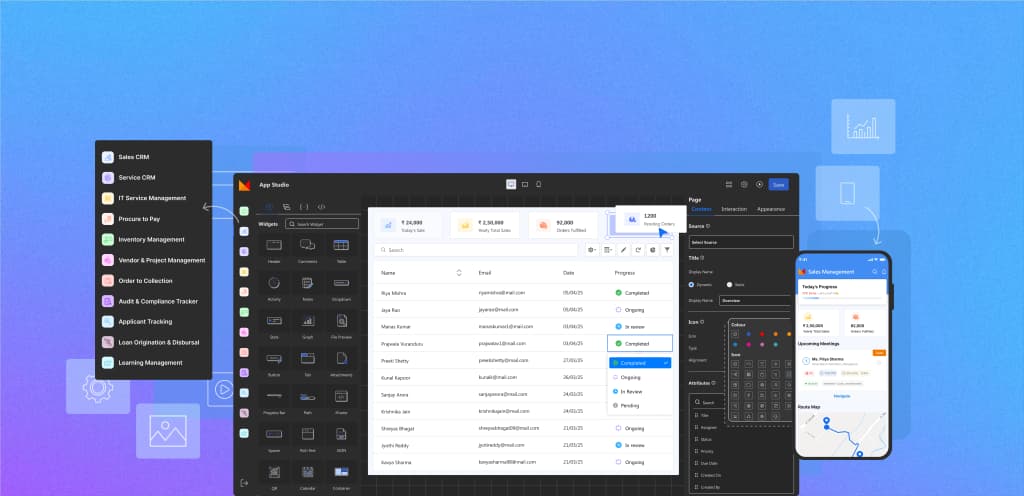
Task: Click the pencil edit icon in table toolbar
Action: pos(623,249)
